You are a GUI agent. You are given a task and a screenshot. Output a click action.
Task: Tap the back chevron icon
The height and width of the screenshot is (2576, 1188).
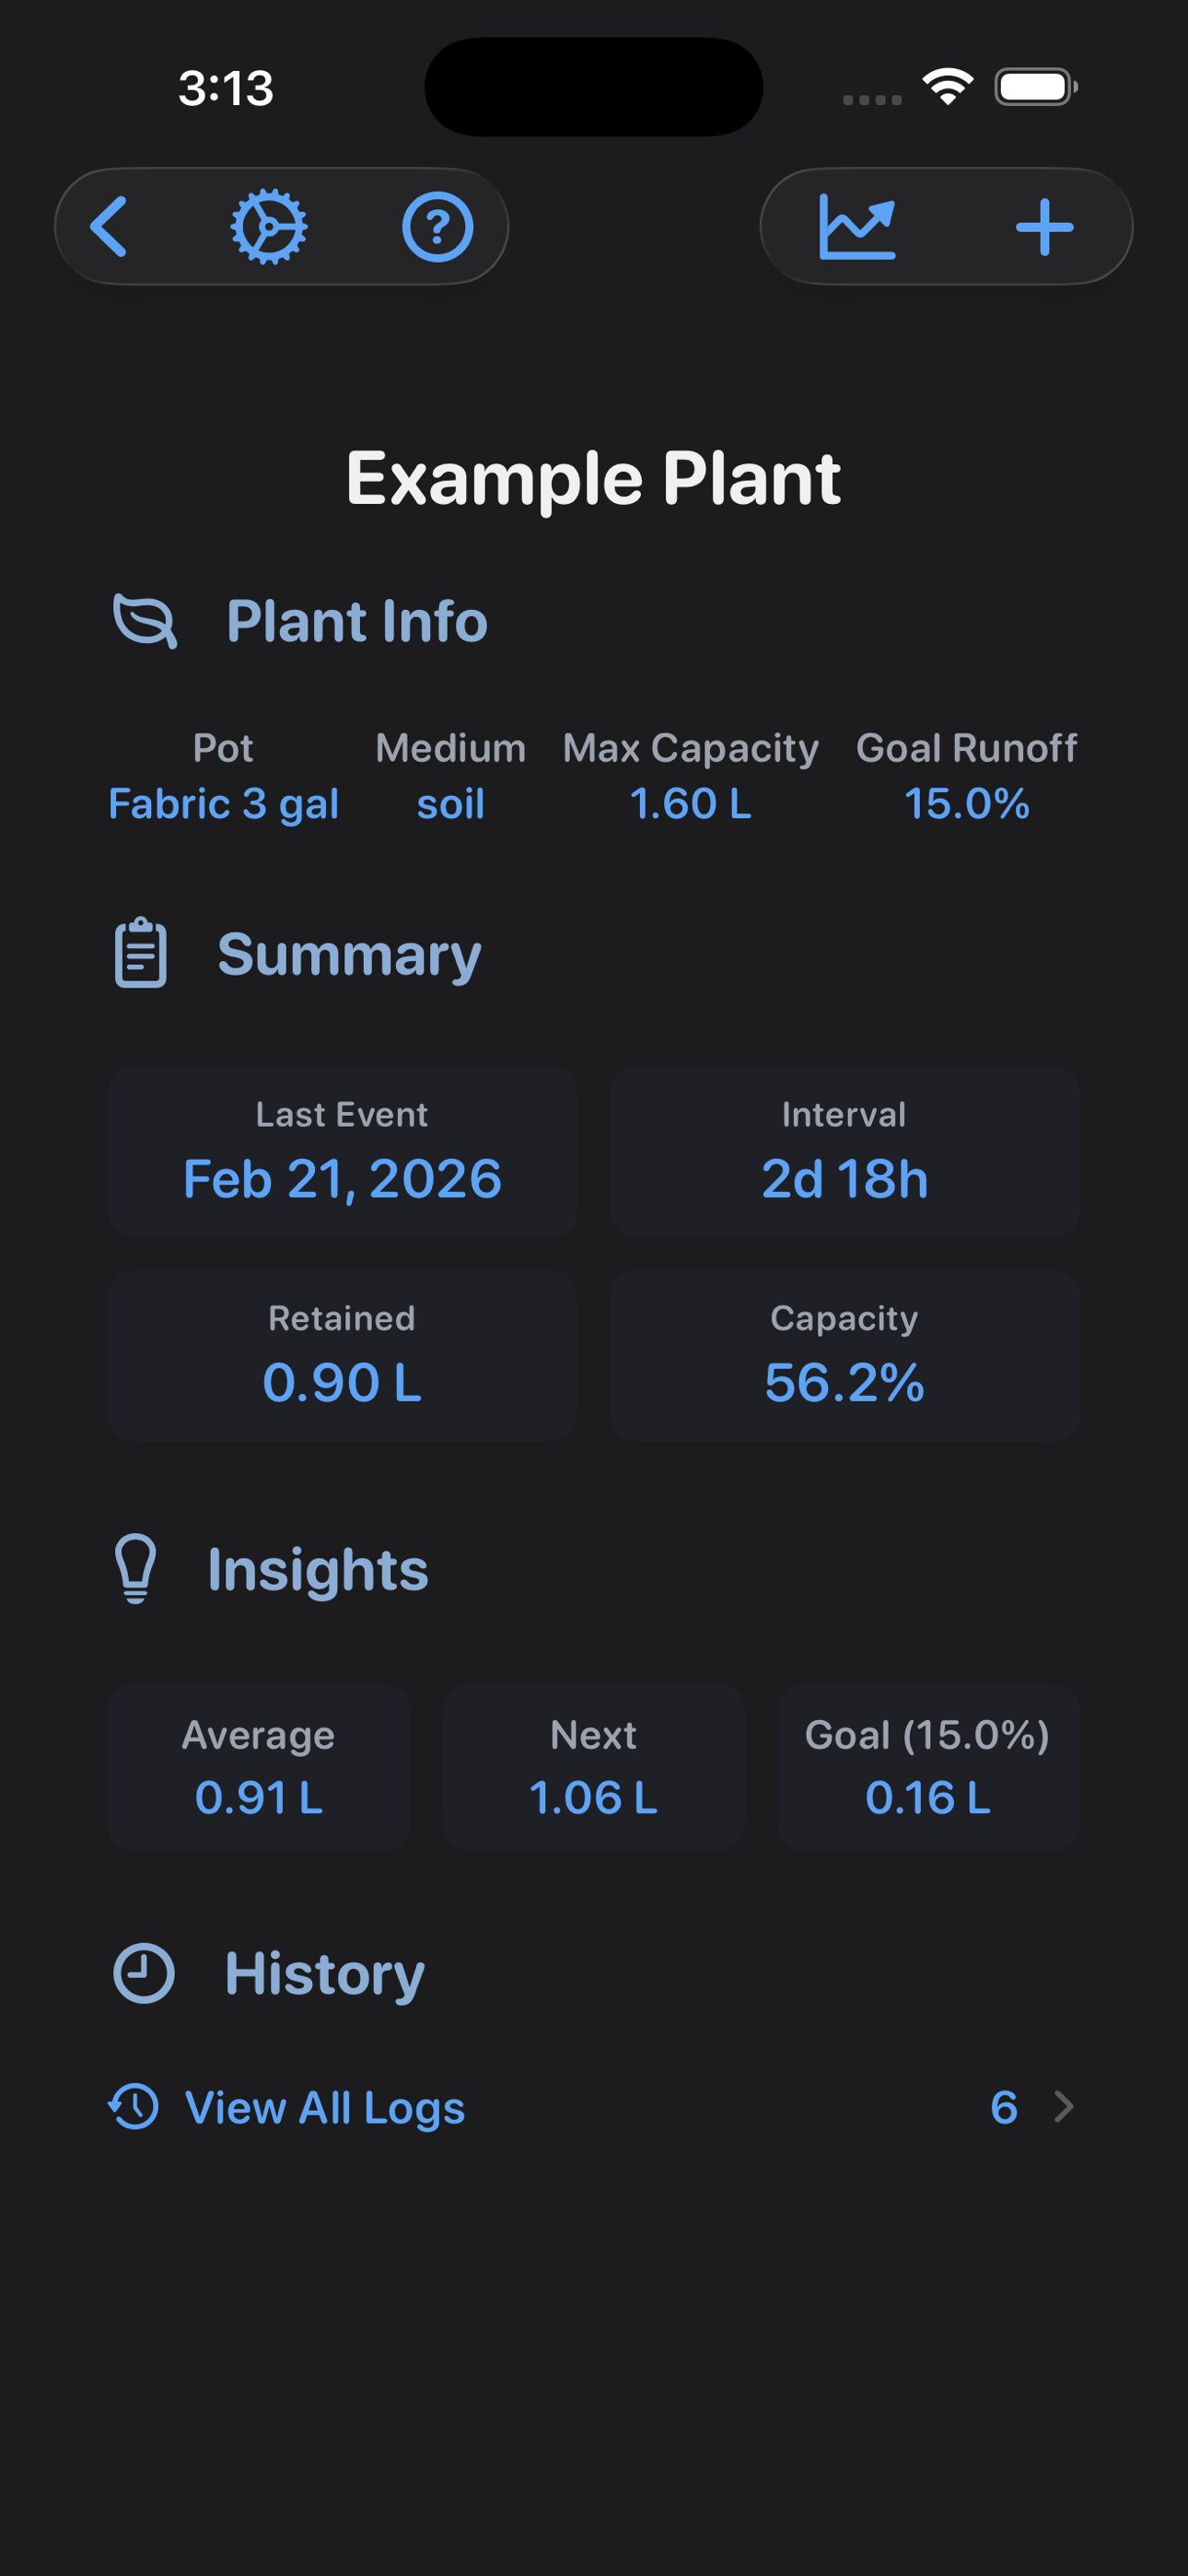tap(108, 227)
